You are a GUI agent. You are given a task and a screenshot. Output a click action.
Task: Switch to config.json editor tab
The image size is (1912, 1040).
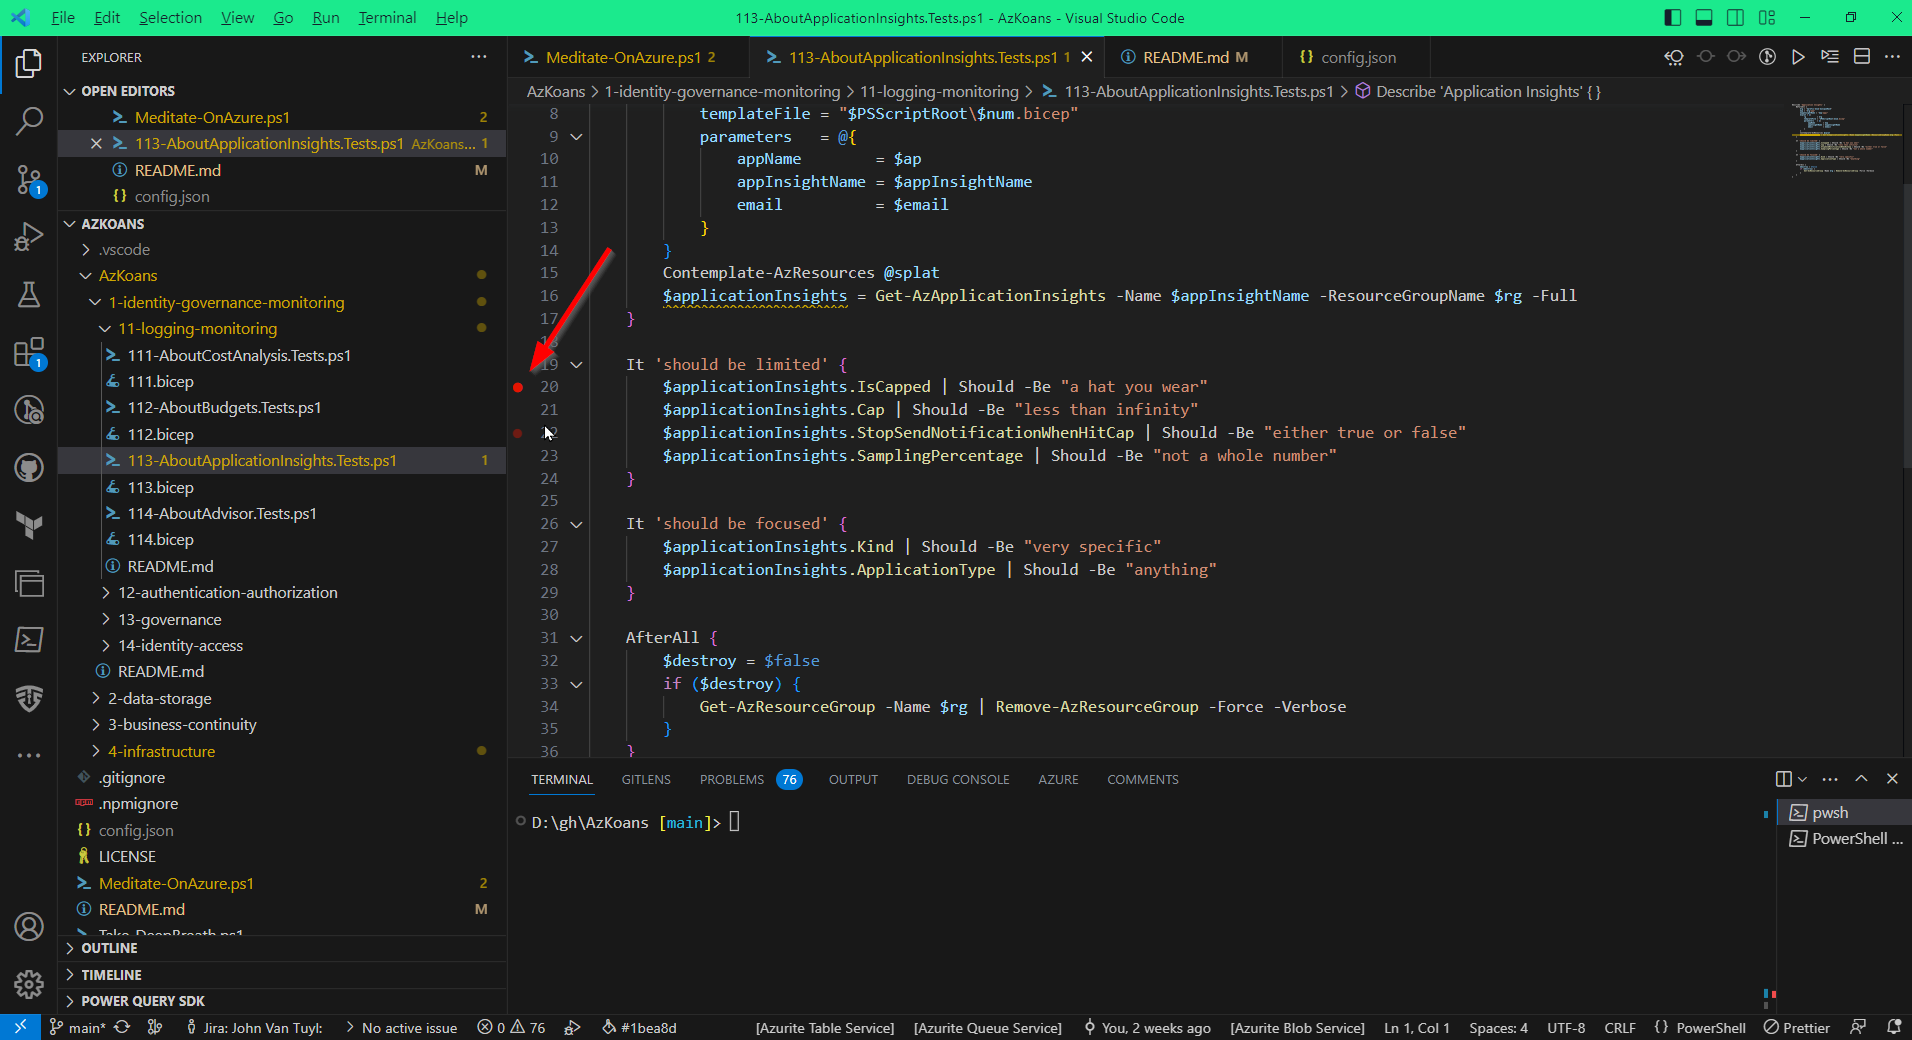[x=1358, y=57]
